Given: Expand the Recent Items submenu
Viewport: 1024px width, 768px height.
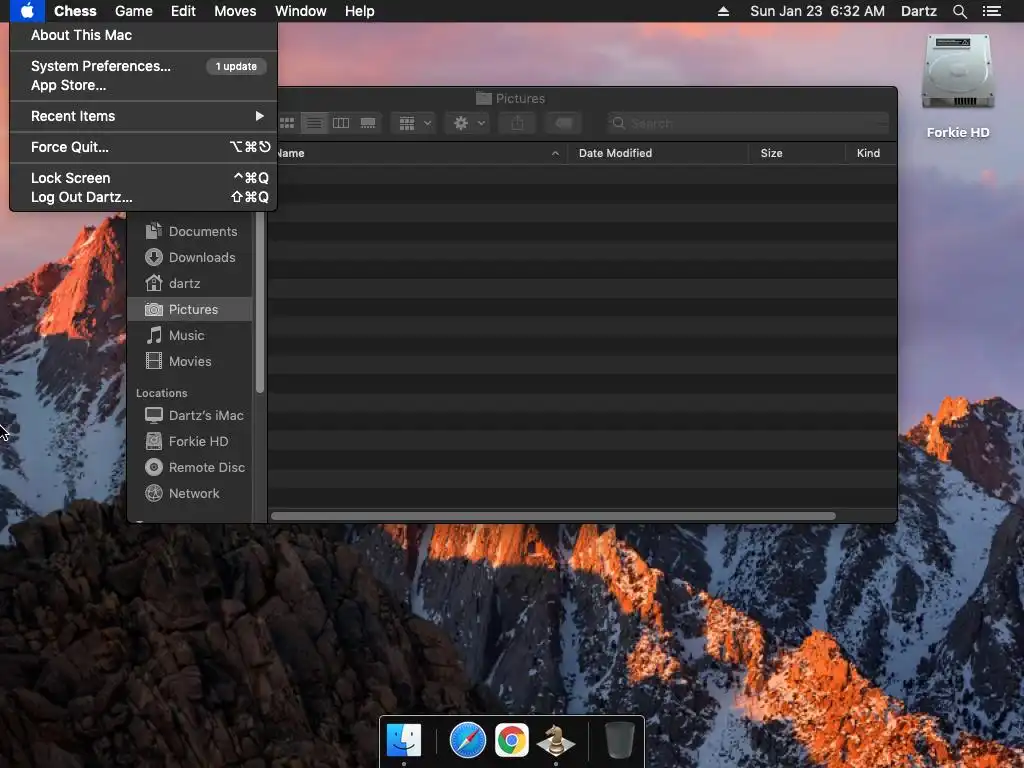Looking at the screenshot, I should 143,116.
